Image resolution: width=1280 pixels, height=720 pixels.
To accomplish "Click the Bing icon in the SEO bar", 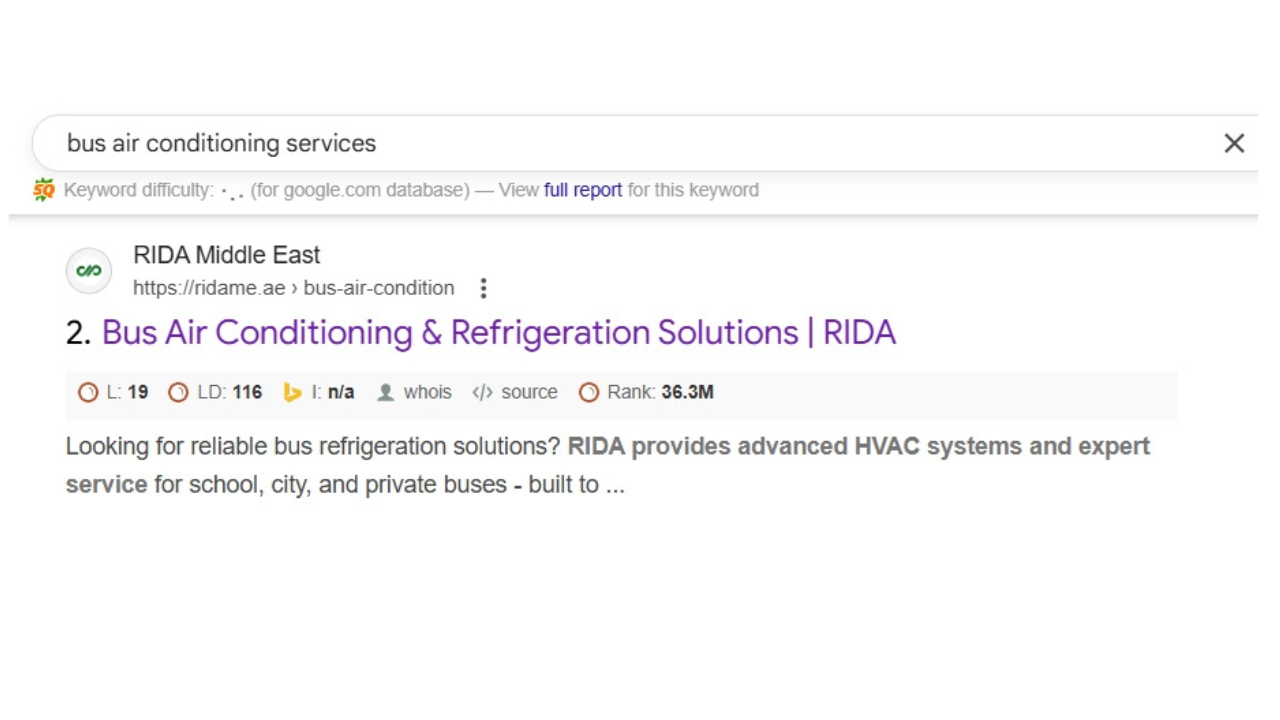I will point(292,392).
